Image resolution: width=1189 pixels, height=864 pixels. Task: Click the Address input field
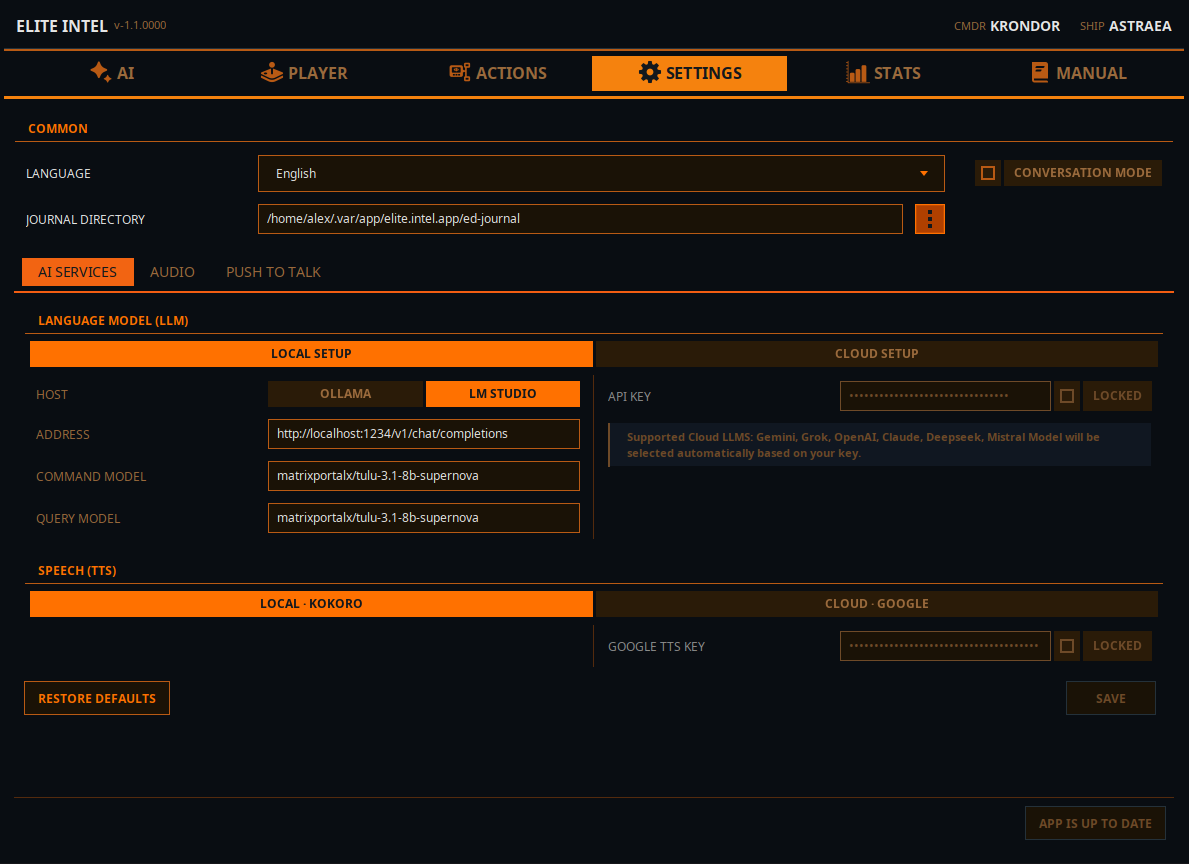(423, 434)
